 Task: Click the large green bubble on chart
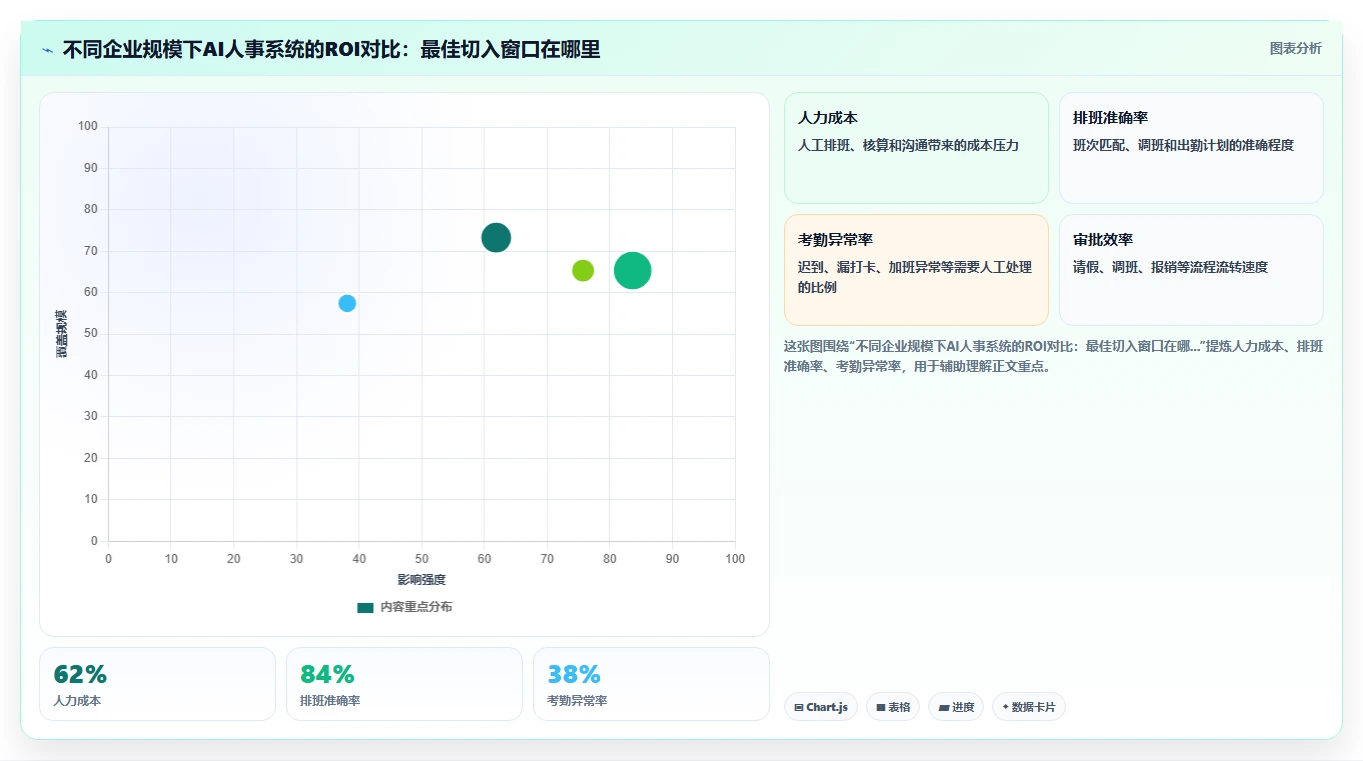[x=632, y=270]
